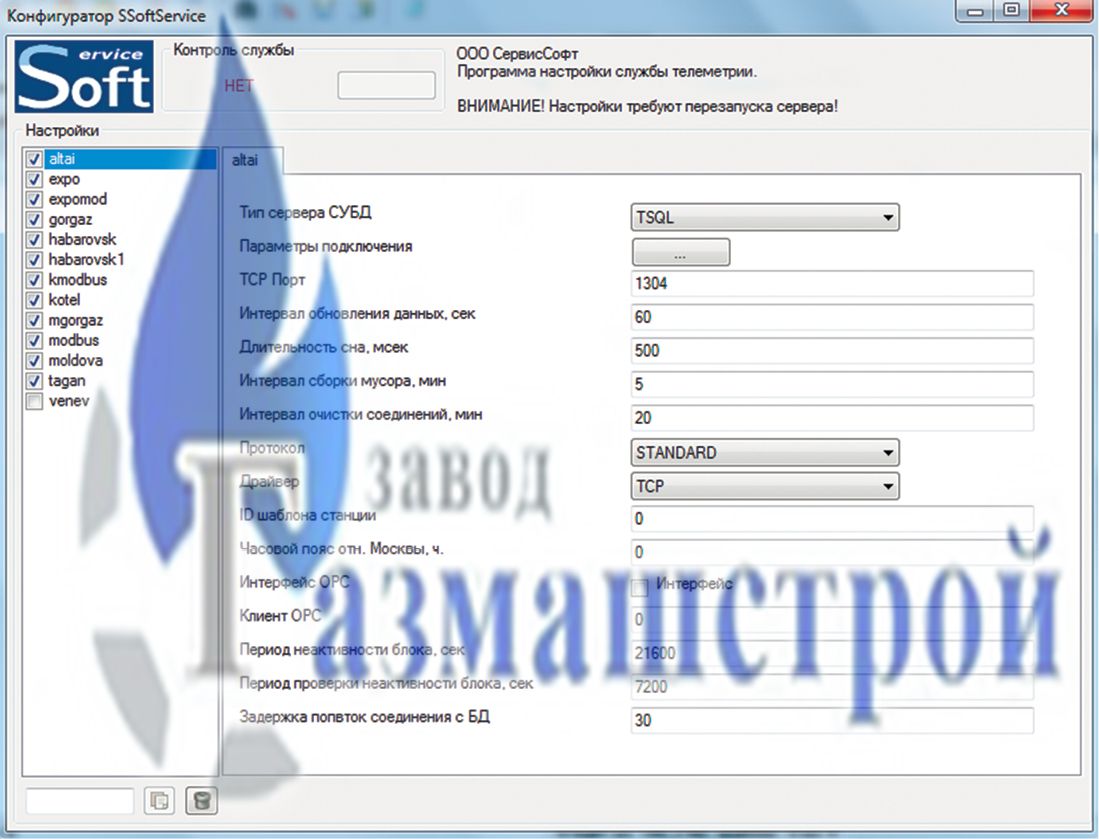Click the SoftService logo image
The height and width of the screenshot is (839, 1099).
(x=84, y=77)
